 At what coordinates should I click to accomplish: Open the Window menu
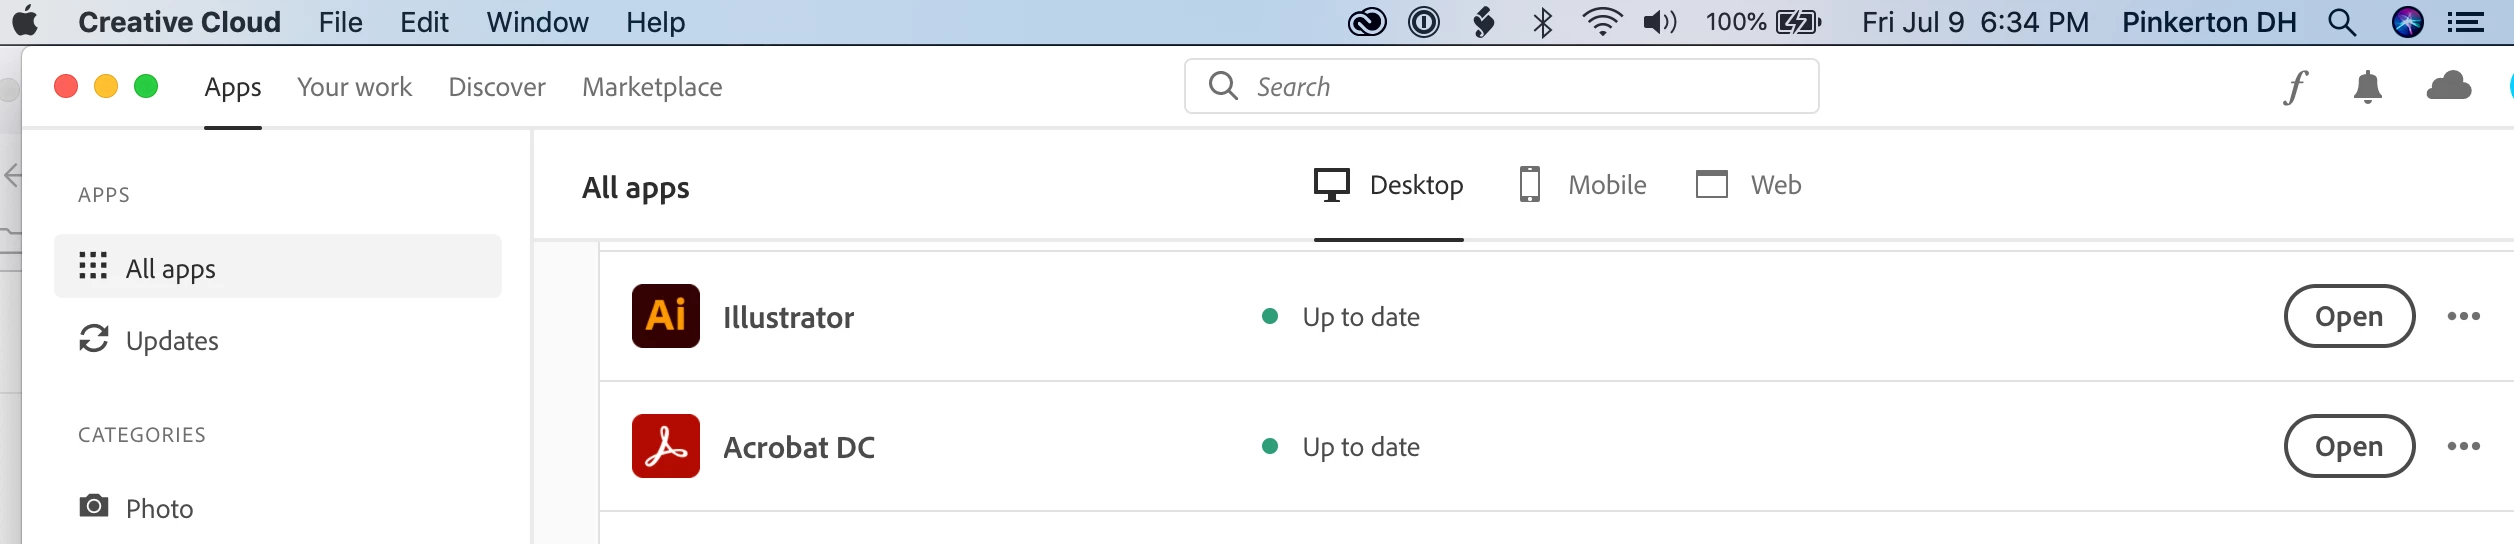(537, 22)
